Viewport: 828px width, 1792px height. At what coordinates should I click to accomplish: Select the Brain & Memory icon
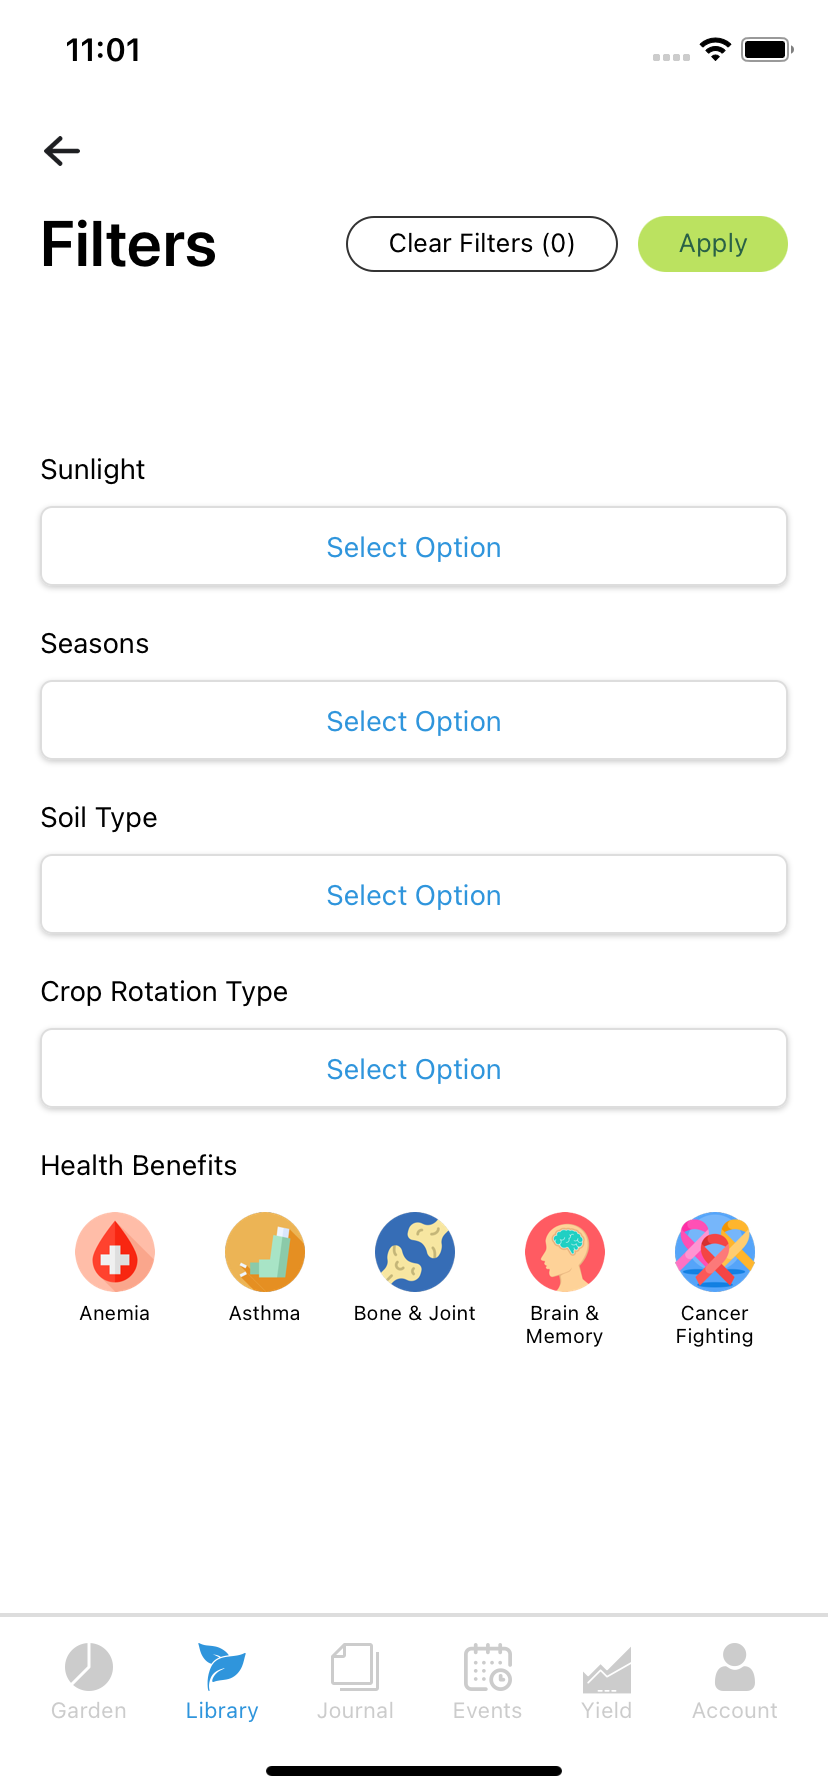pyautogui.click(x=565, y=1252)
